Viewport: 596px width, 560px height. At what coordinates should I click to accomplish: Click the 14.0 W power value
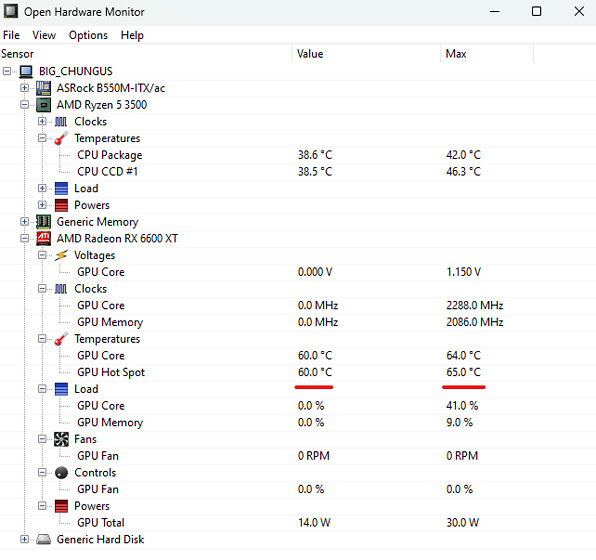point(314,523)
